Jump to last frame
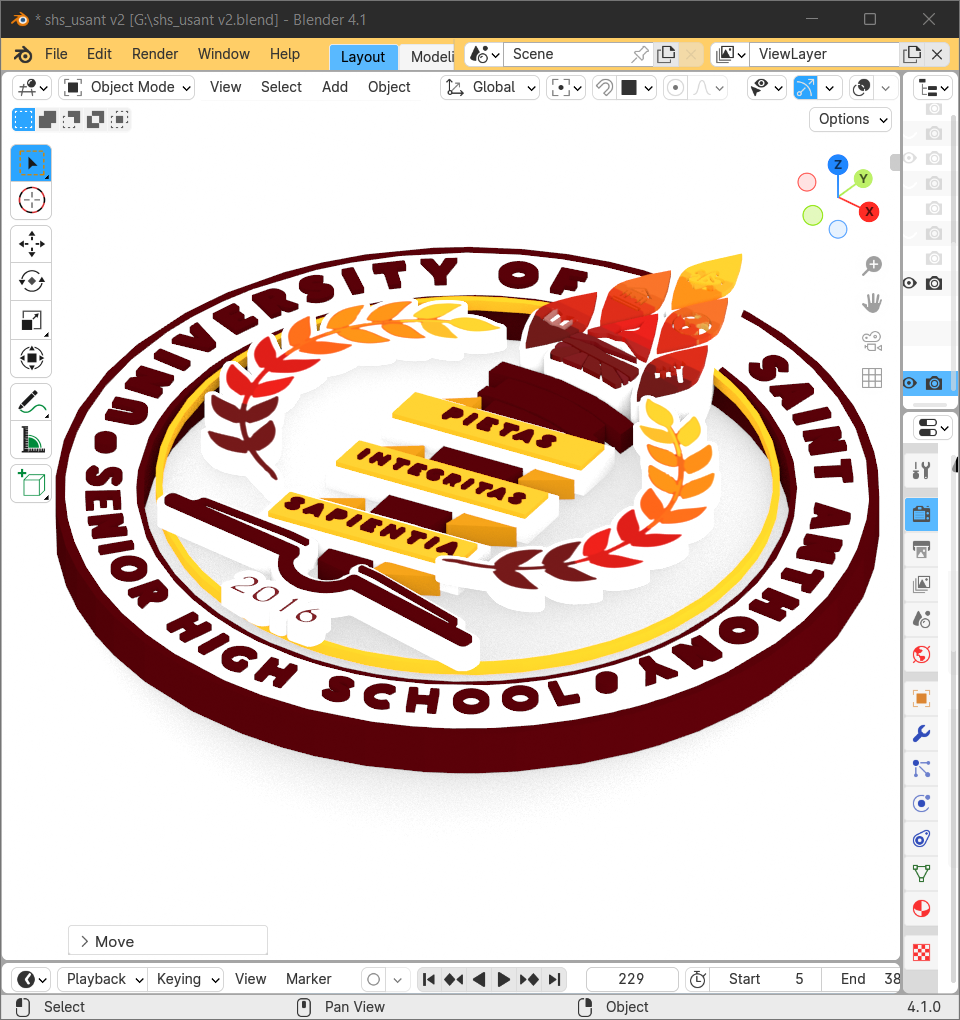This screenshot has width=960, height=1020. coord(554,979)
